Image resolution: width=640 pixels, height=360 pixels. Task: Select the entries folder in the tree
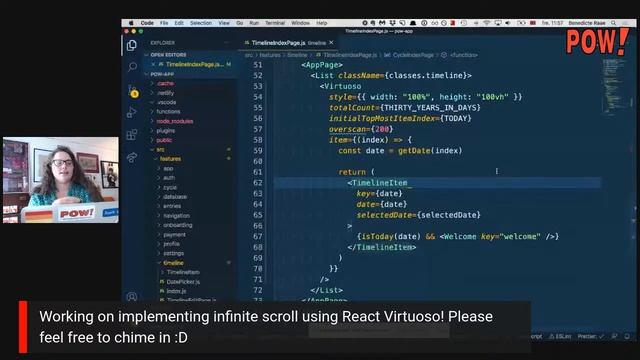pos(172,206)
